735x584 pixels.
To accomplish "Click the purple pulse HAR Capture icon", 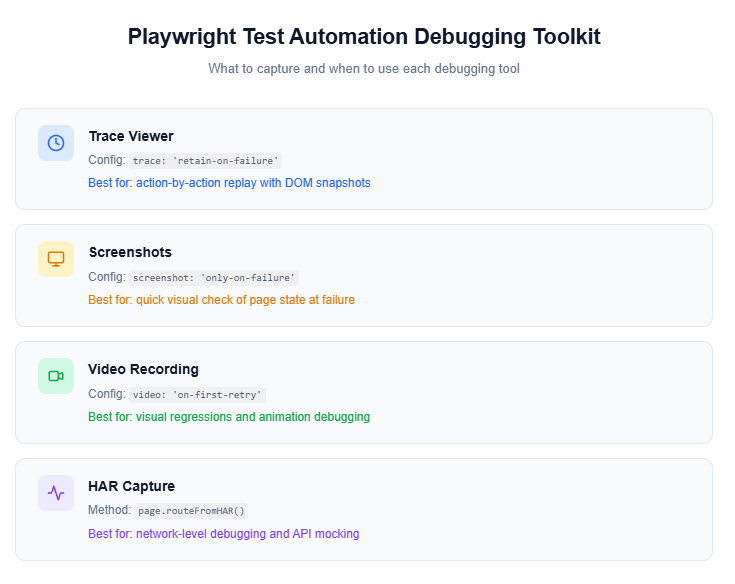I will pos(56,493).
